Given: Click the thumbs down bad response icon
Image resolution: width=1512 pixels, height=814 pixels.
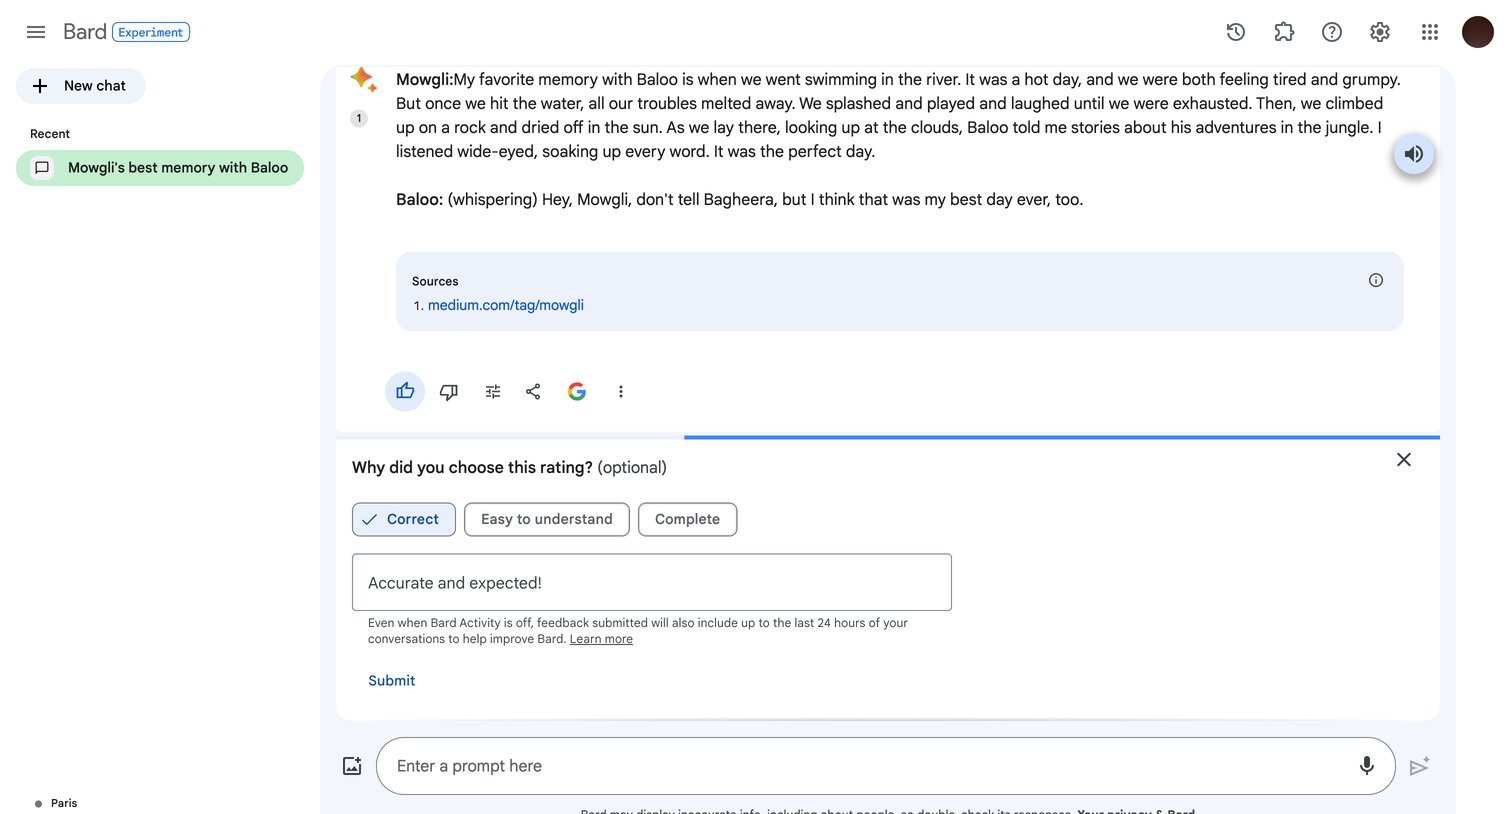Looking at the screenshot, I should [449, 391].
